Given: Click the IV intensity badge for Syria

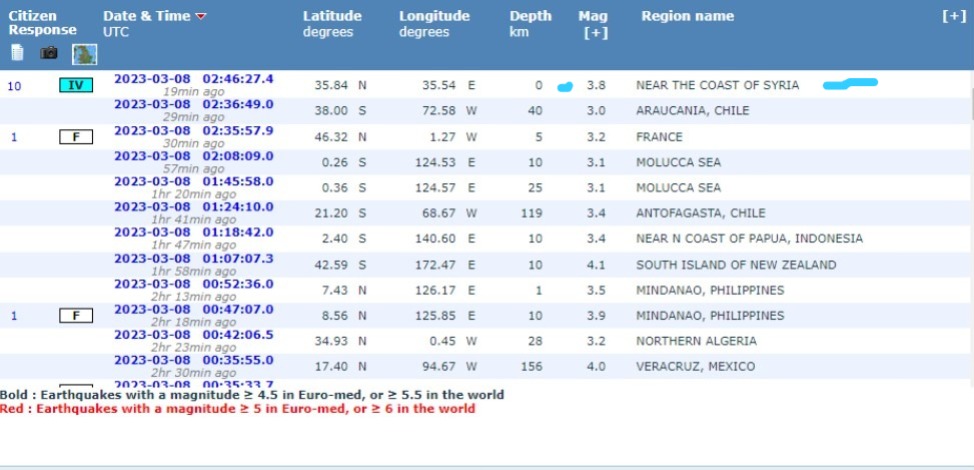Looking at the screenshot, I should coord(75,86).
